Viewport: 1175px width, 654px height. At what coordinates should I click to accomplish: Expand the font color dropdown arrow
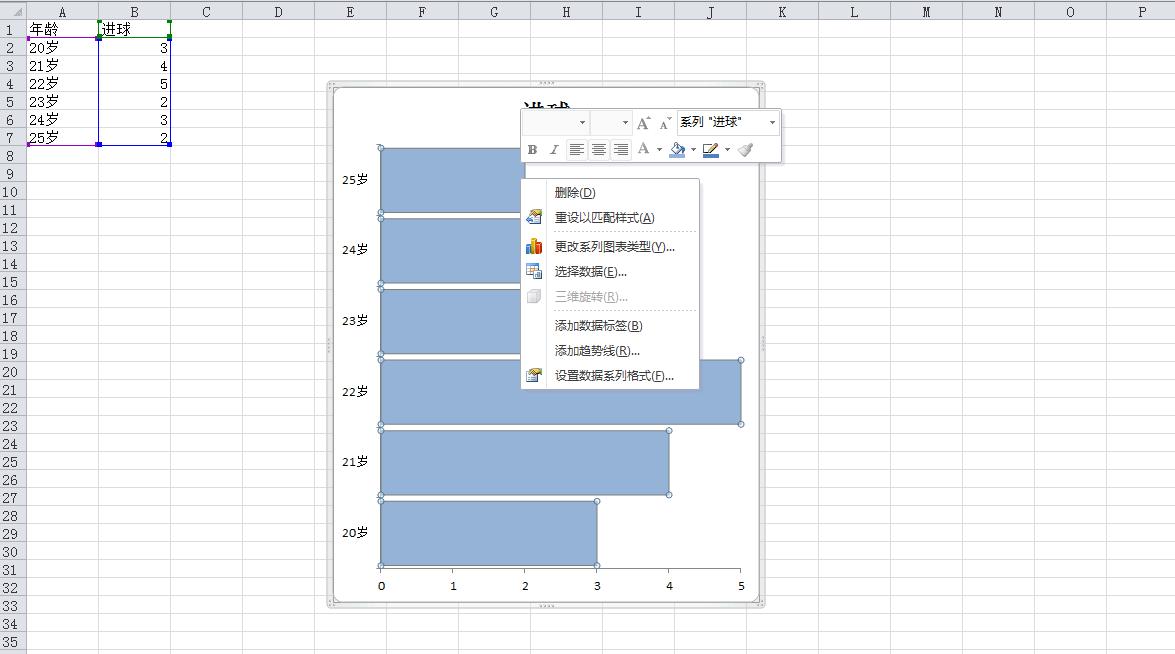tap(659, 150)
